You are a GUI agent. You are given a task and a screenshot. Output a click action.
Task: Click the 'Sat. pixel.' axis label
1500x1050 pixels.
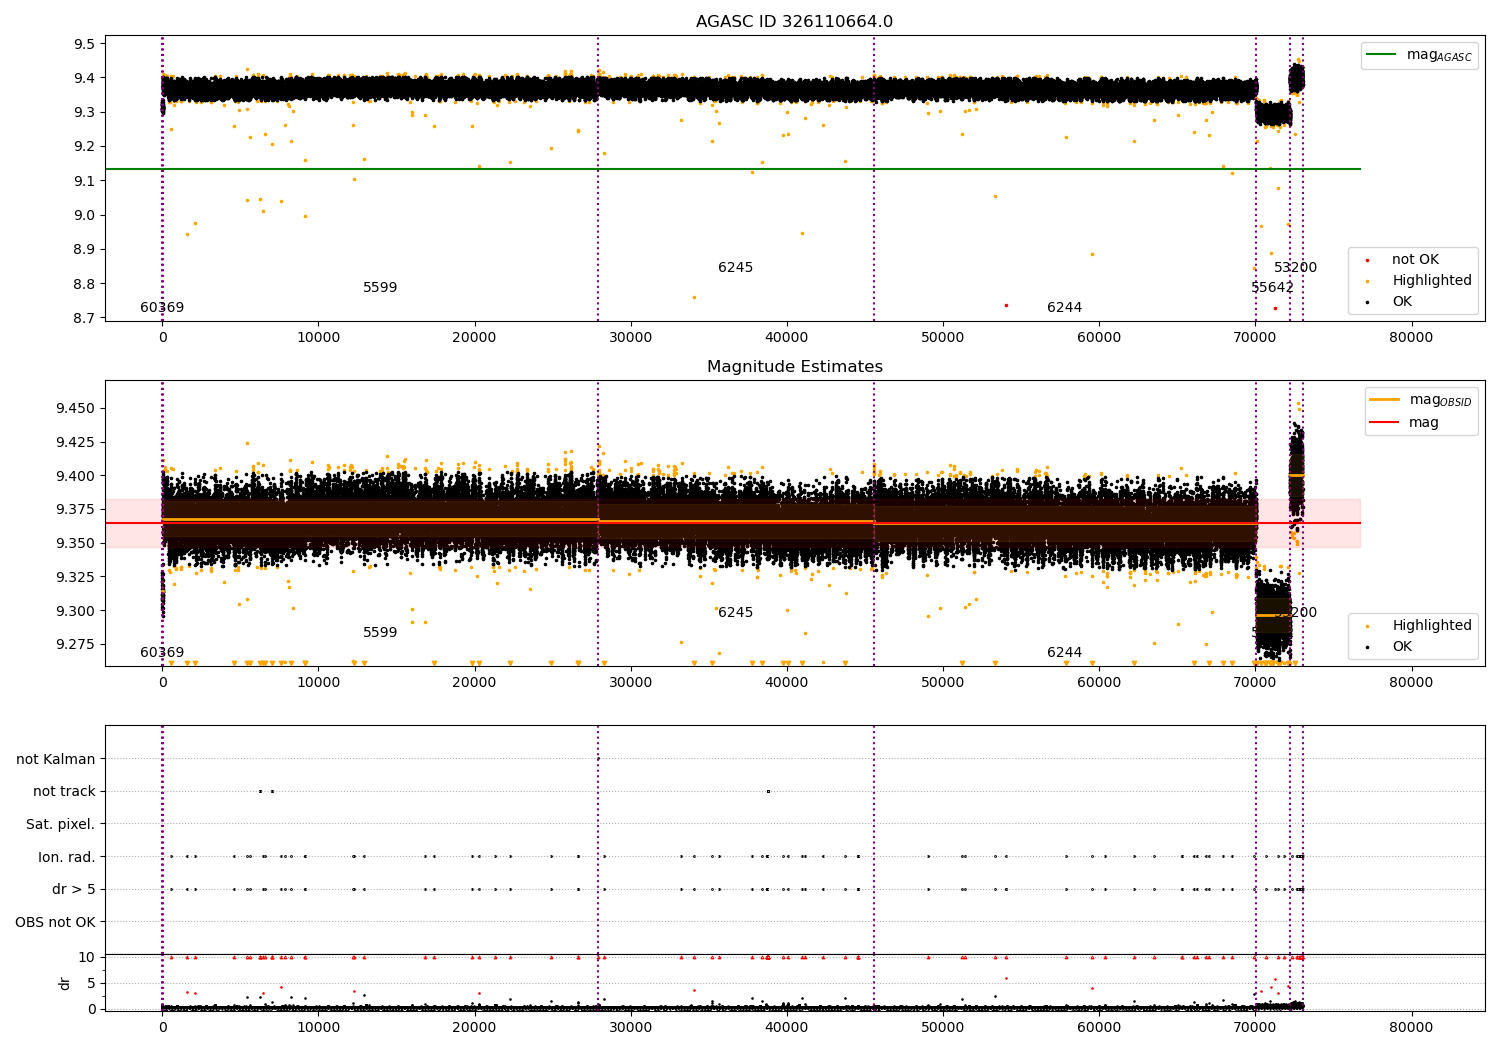pyautogui.click(x=61, y=824)
